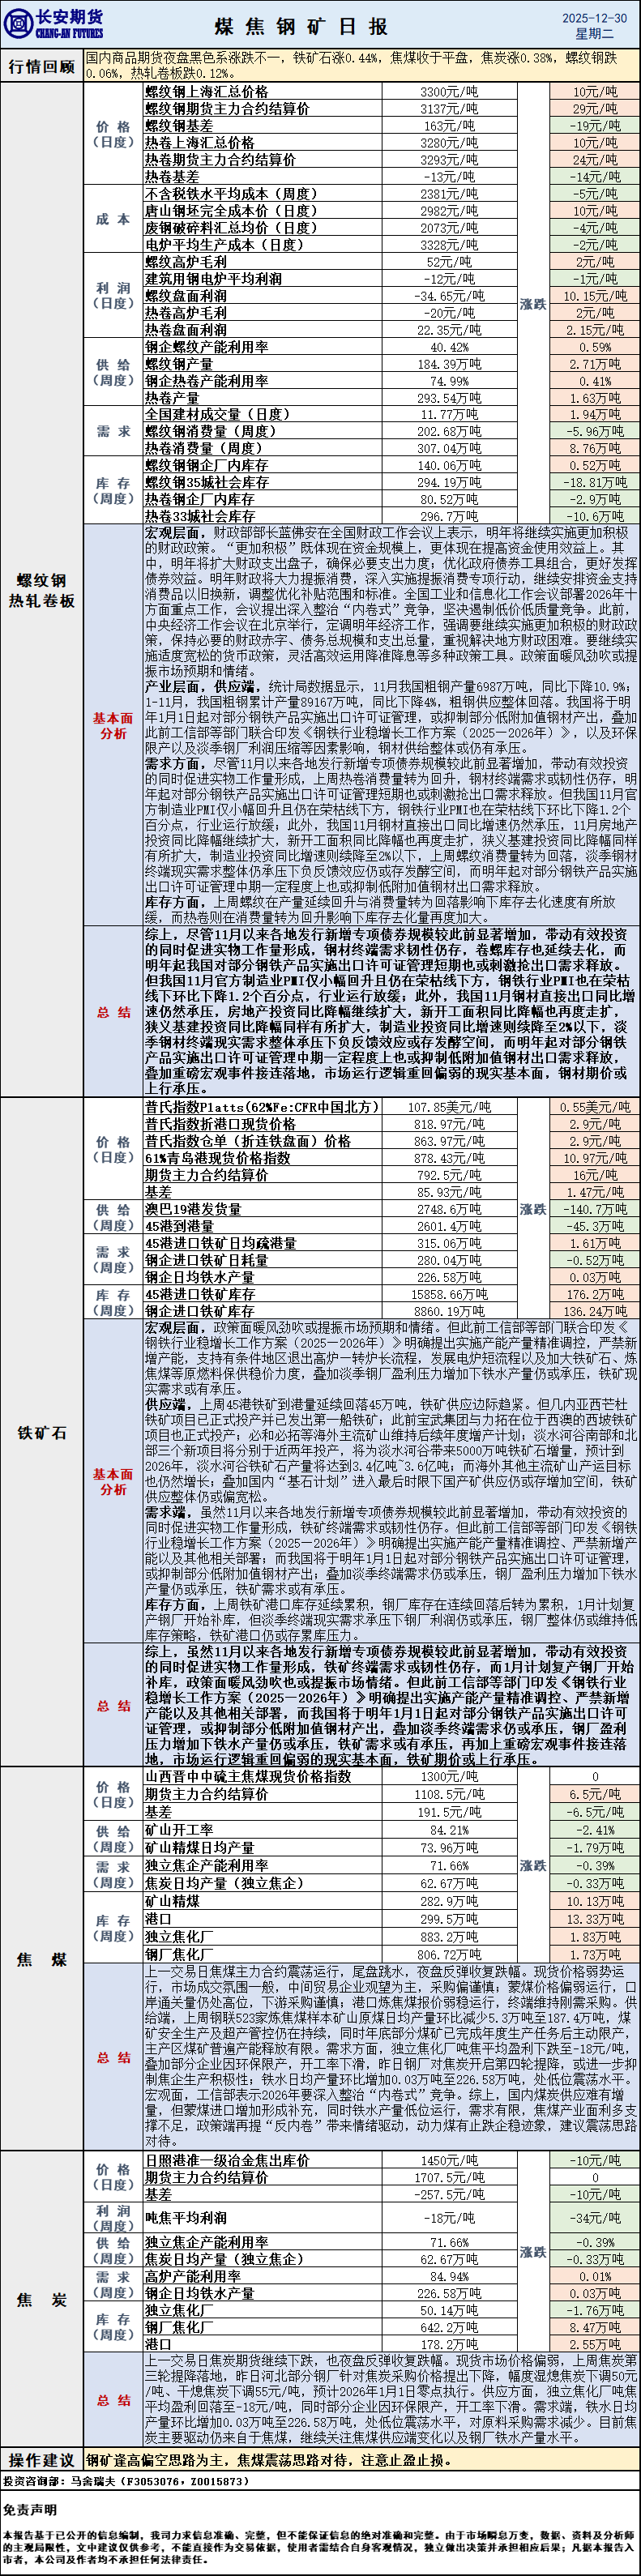Screen dimensions: 641x2576
Task: Click row label 45港到港量
Action: 179,1226
